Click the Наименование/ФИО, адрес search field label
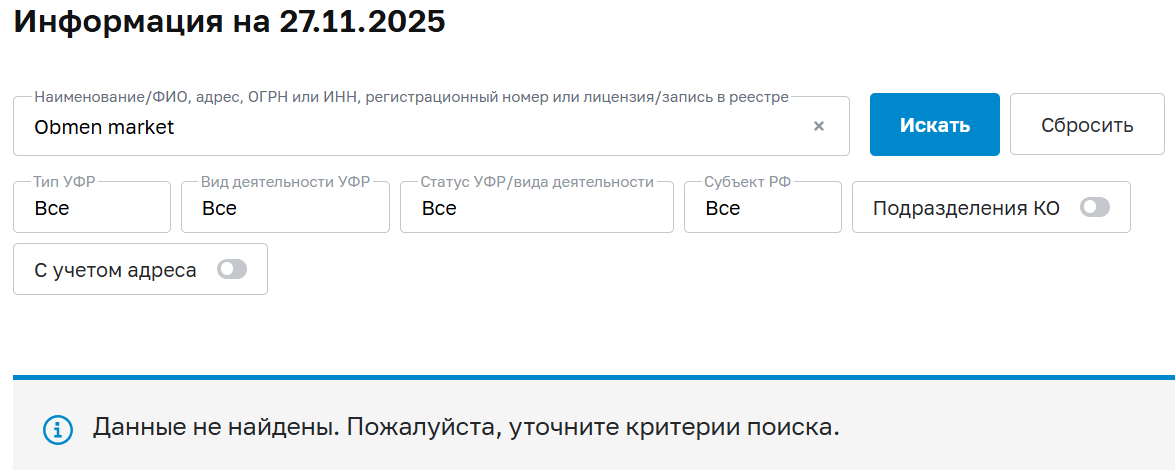This screenshot has height=473, width=1175. 411,97
